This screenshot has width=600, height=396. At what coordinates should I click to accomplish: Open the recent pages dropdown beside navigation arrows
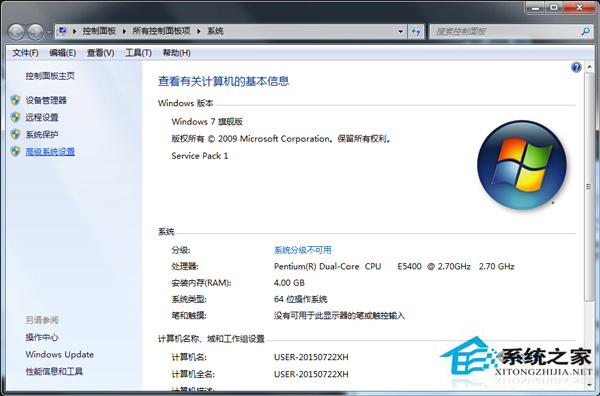[x=49, y=32]
